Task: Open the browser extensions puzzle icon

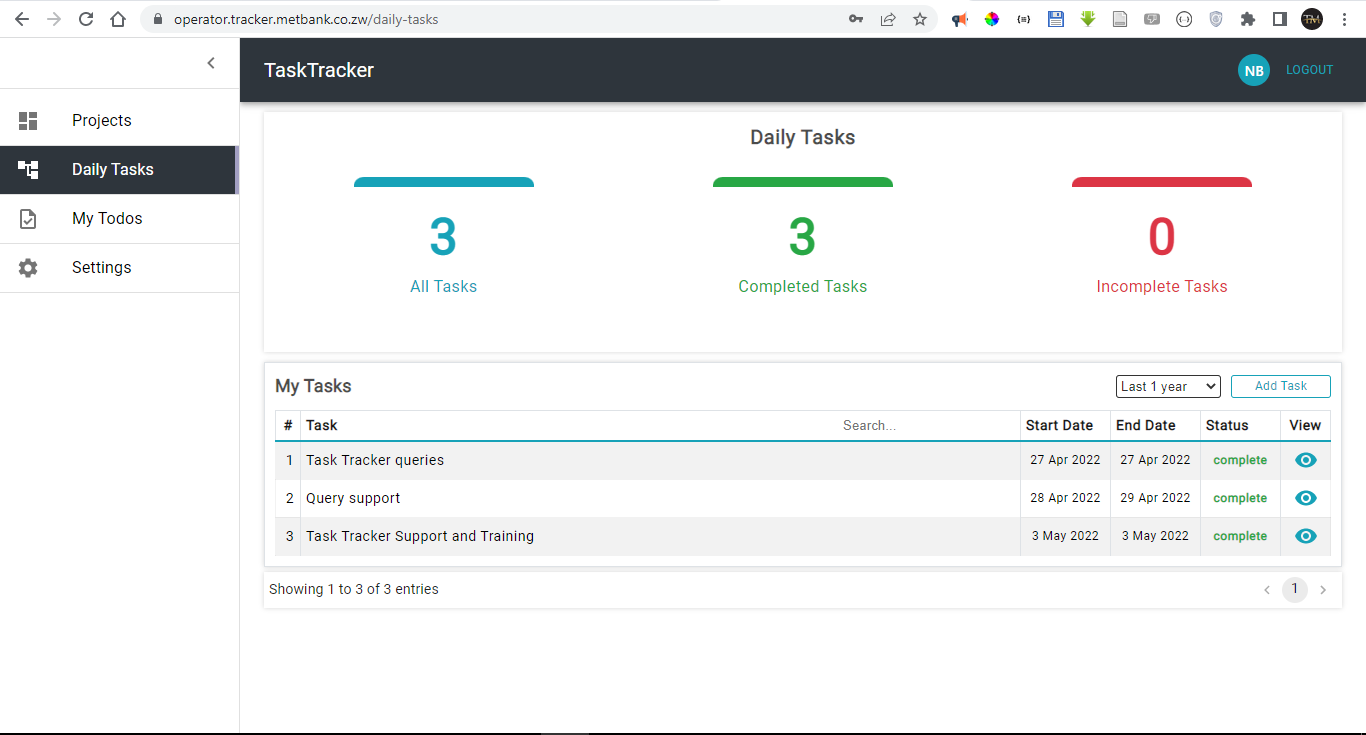Action: (1247, 19)
